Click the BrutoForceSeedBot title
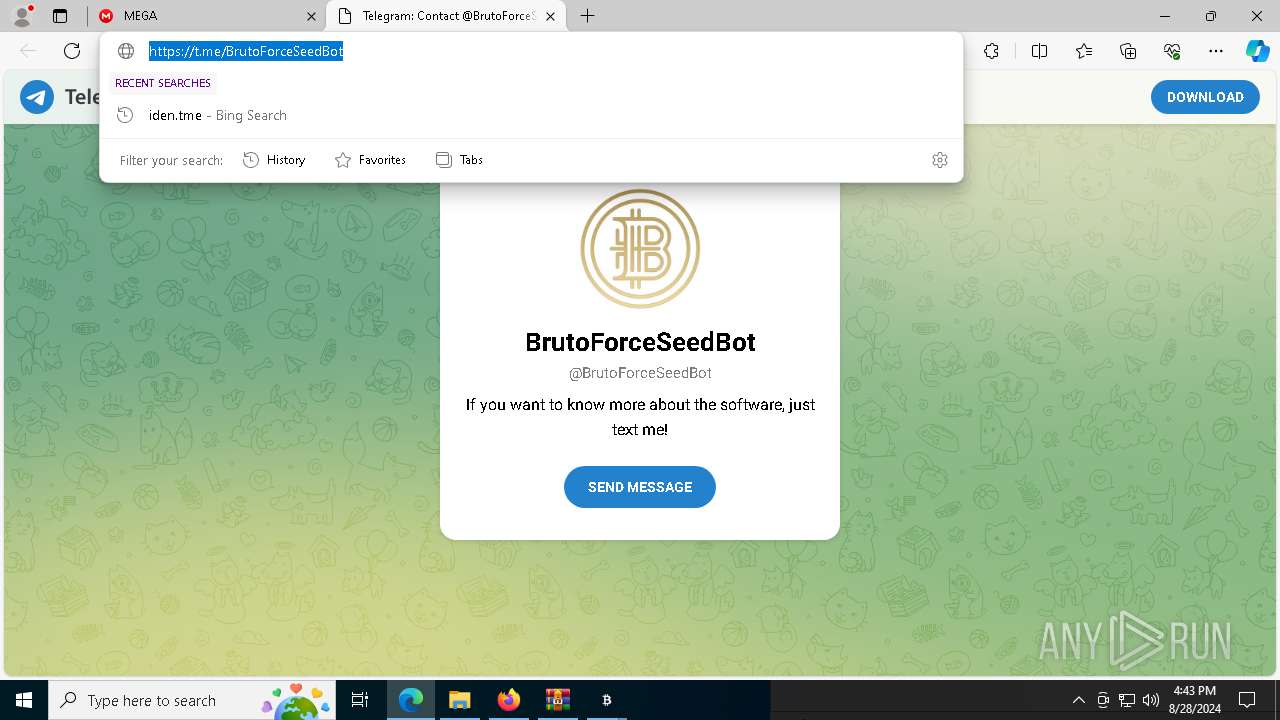This screenshot has height=720, width=1280. (640, 342)
